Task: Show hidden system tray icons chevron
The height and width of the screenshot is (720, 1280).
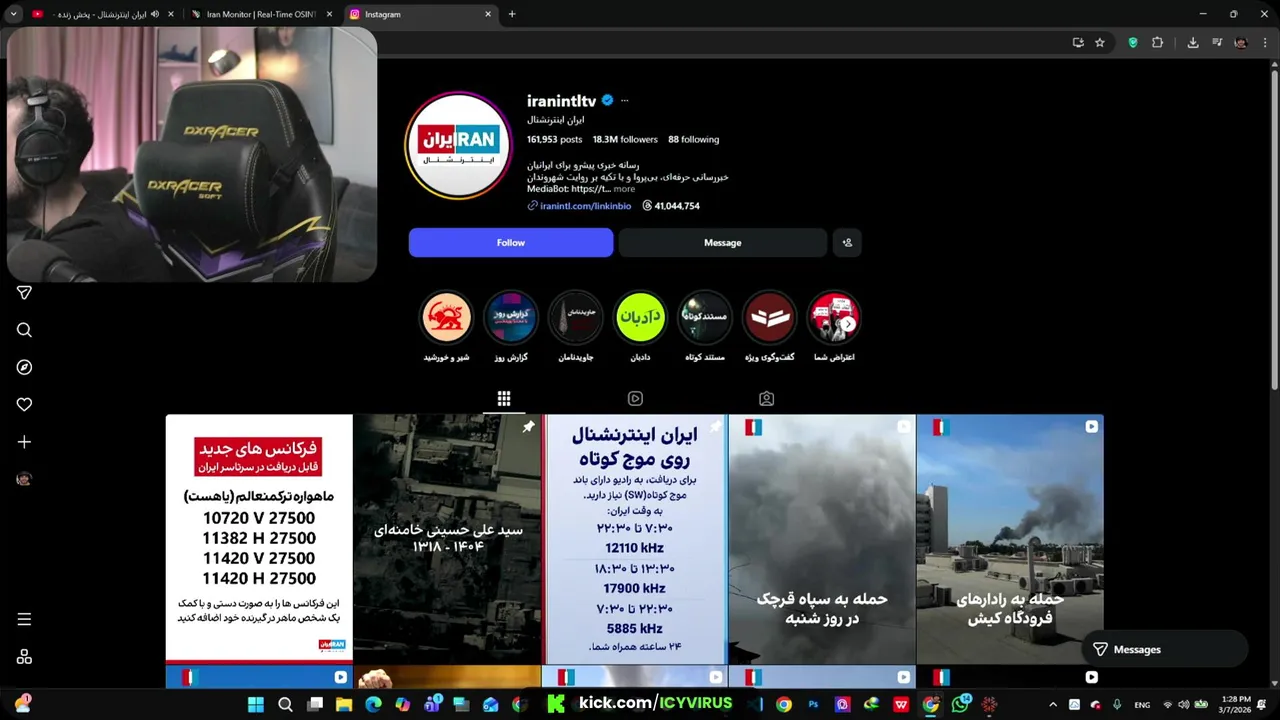Action: [1052, 705]
